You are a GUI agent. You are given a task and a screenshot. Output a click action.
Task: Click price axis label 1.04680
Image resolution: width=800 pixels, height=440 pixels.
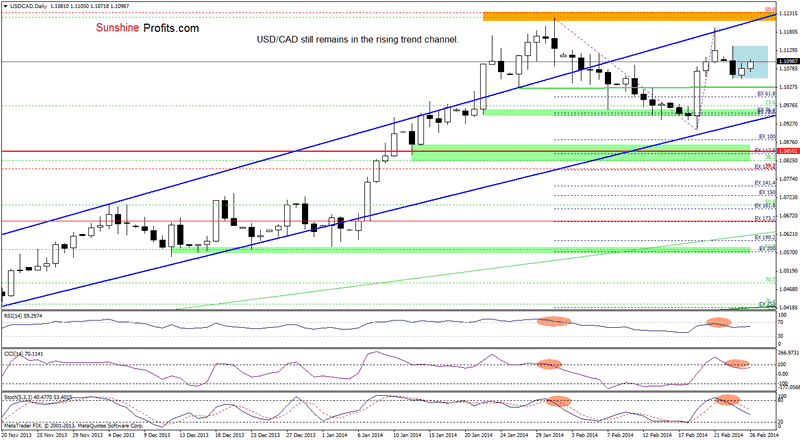pos(789,289)
